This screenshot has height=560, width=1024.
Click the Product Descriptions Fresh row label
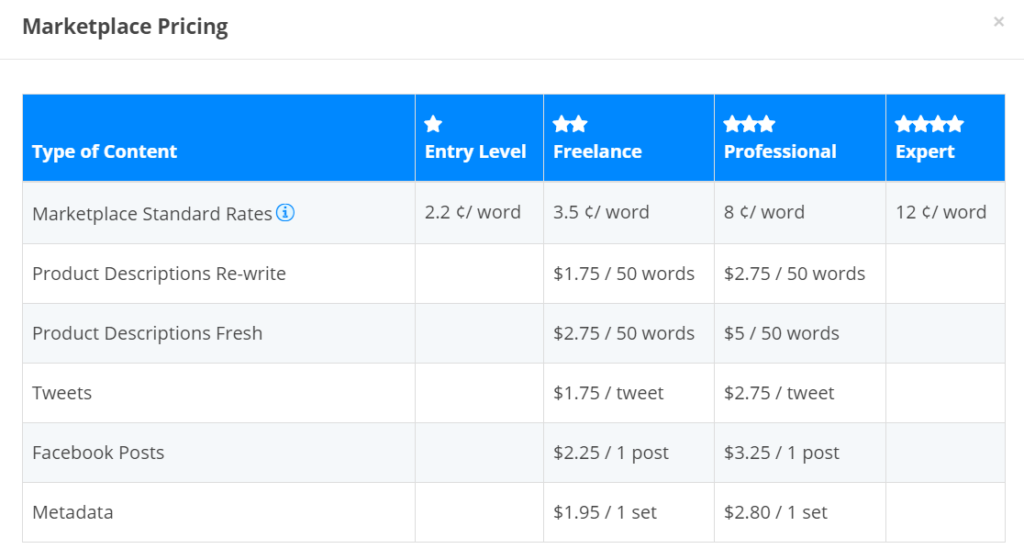coord(147,333)
